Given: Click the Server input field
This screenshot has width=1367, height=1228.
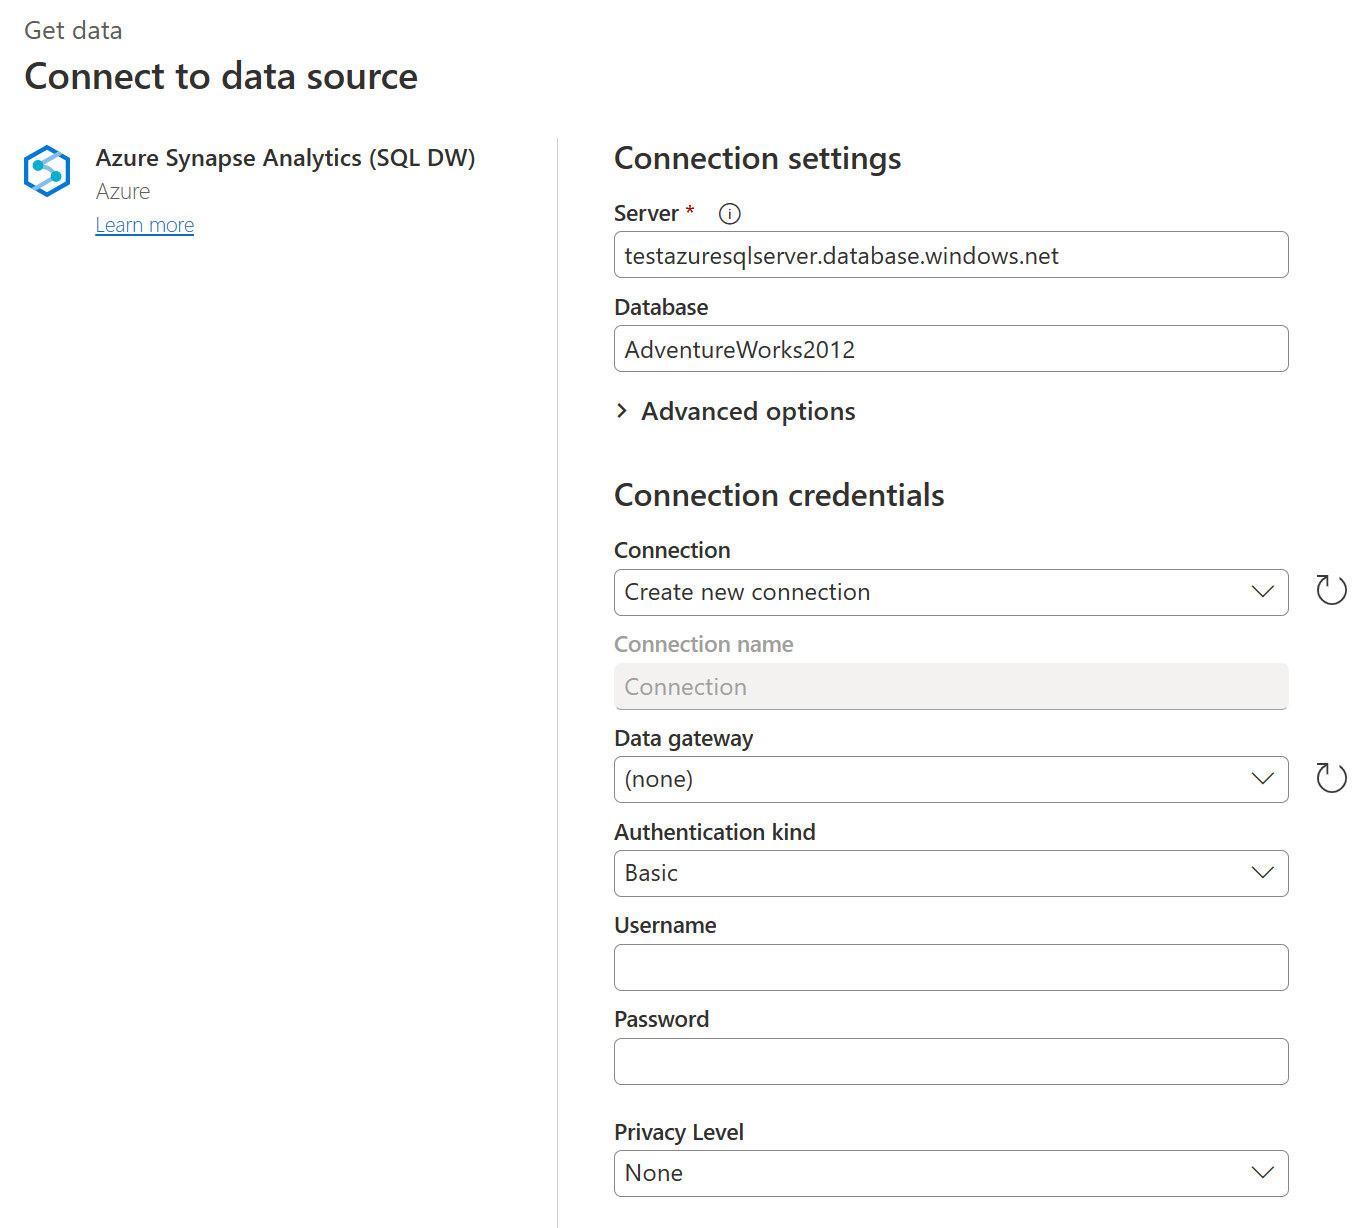Looking at the screenshot, I should (950, 255).
